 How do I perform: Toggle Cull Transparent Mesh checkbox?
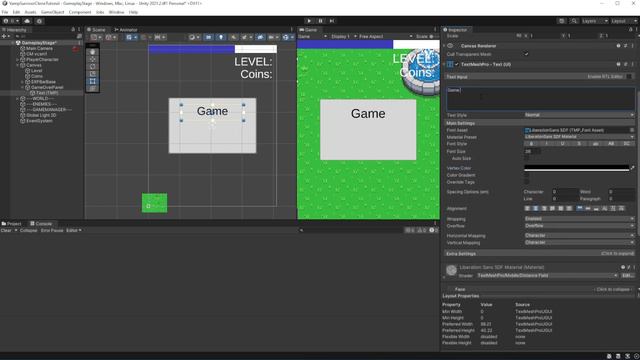click(527, 54)
